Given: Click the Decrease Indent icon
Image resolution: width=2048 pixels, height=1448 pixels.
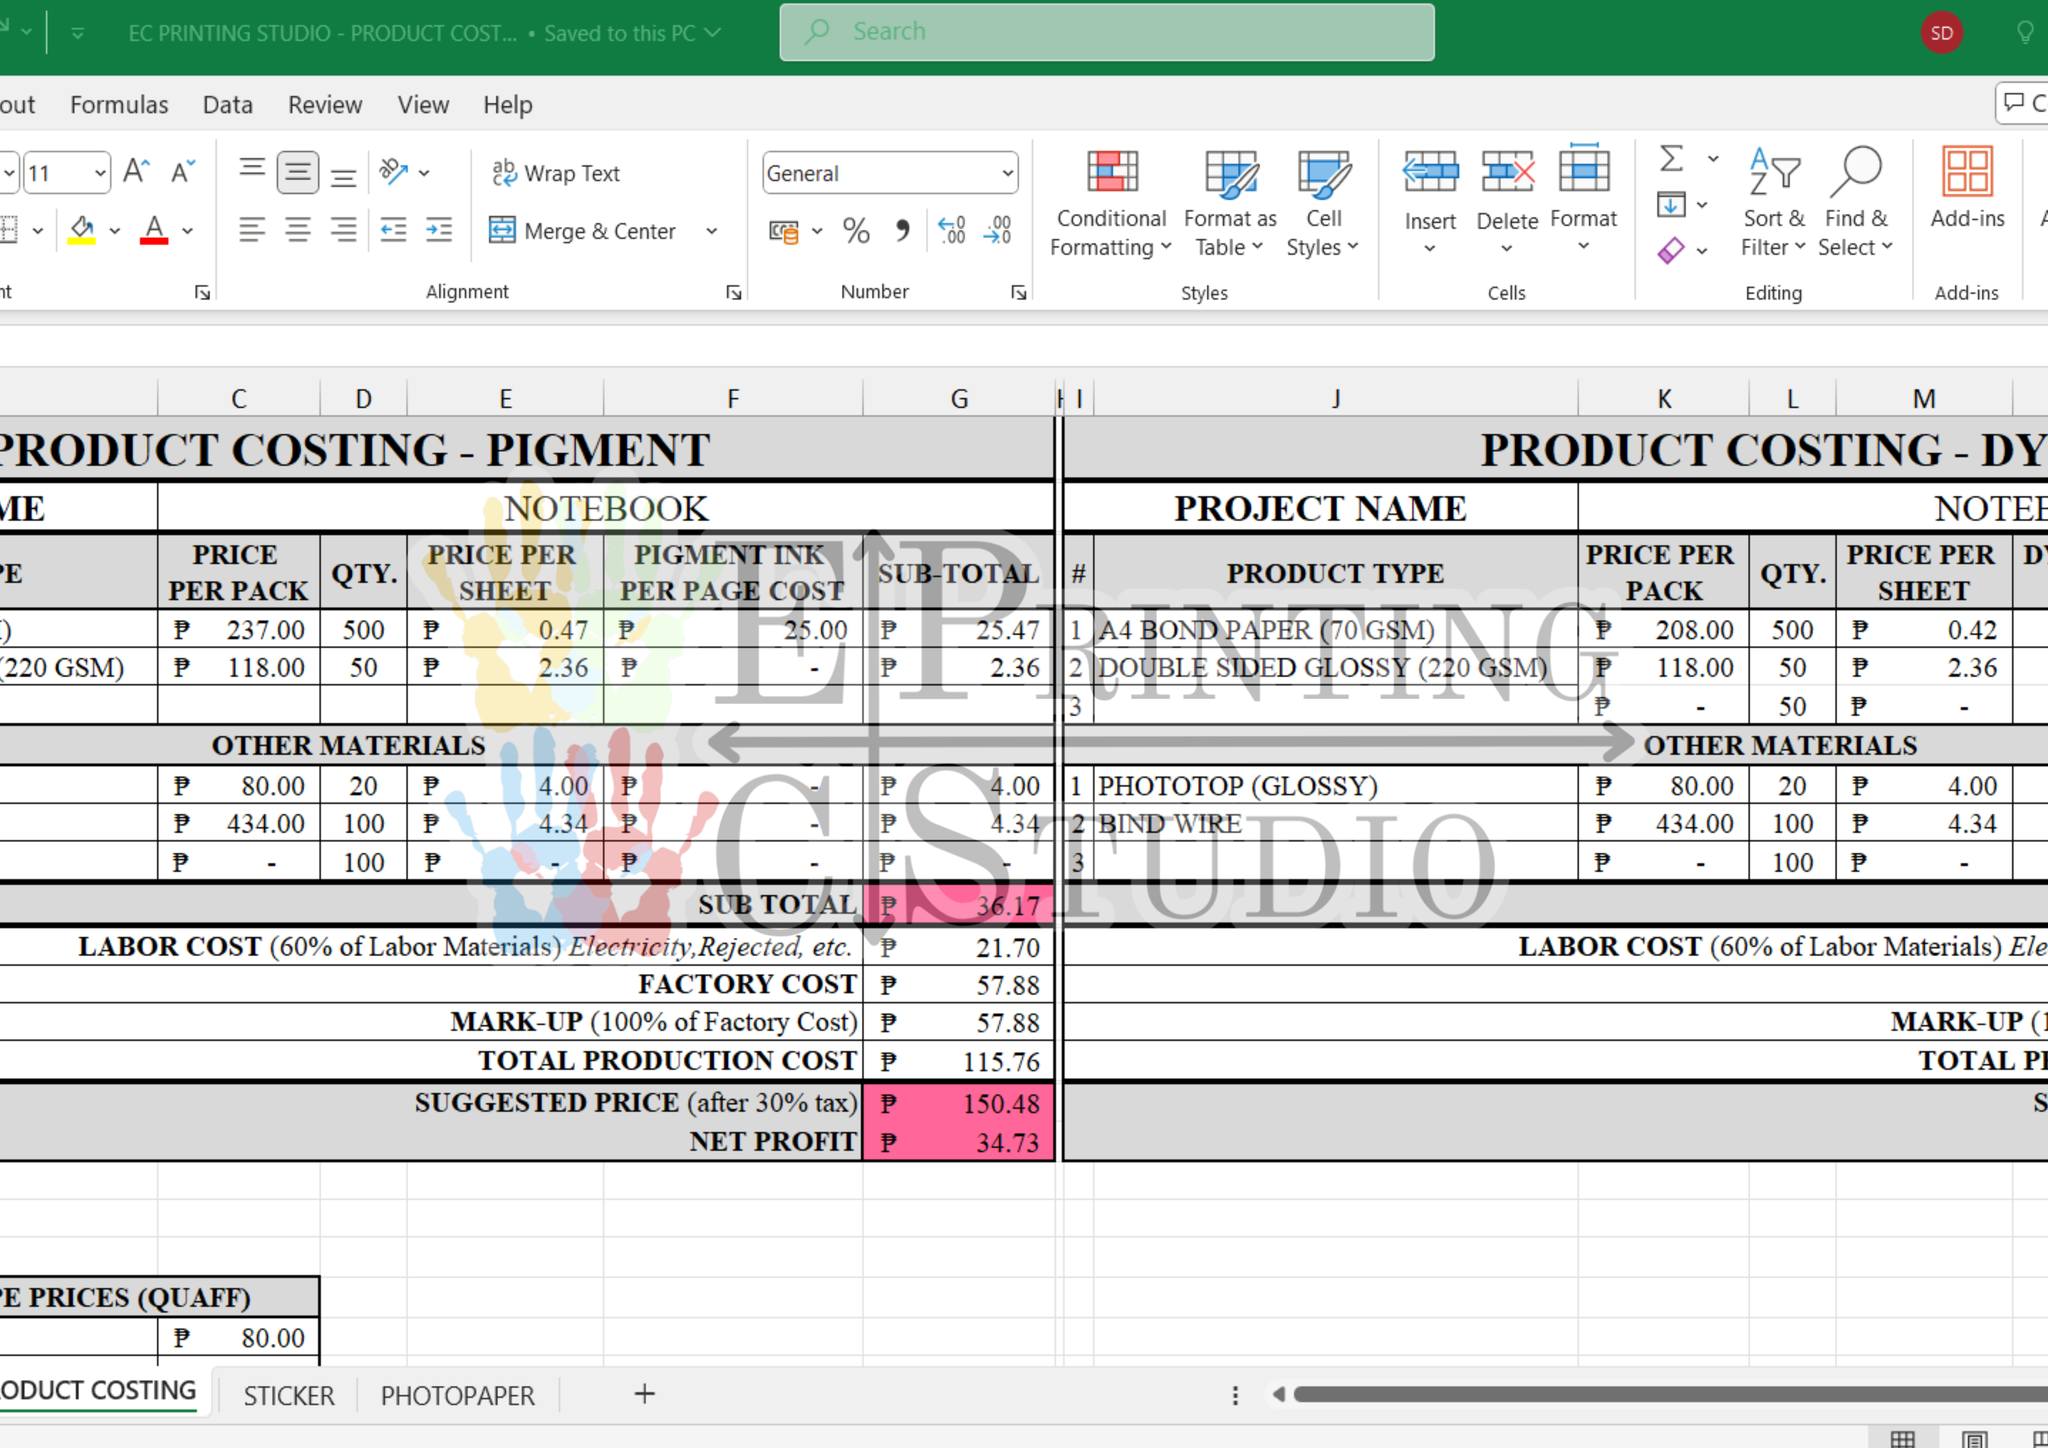Looking at the screenshot, I should [393, 230].
